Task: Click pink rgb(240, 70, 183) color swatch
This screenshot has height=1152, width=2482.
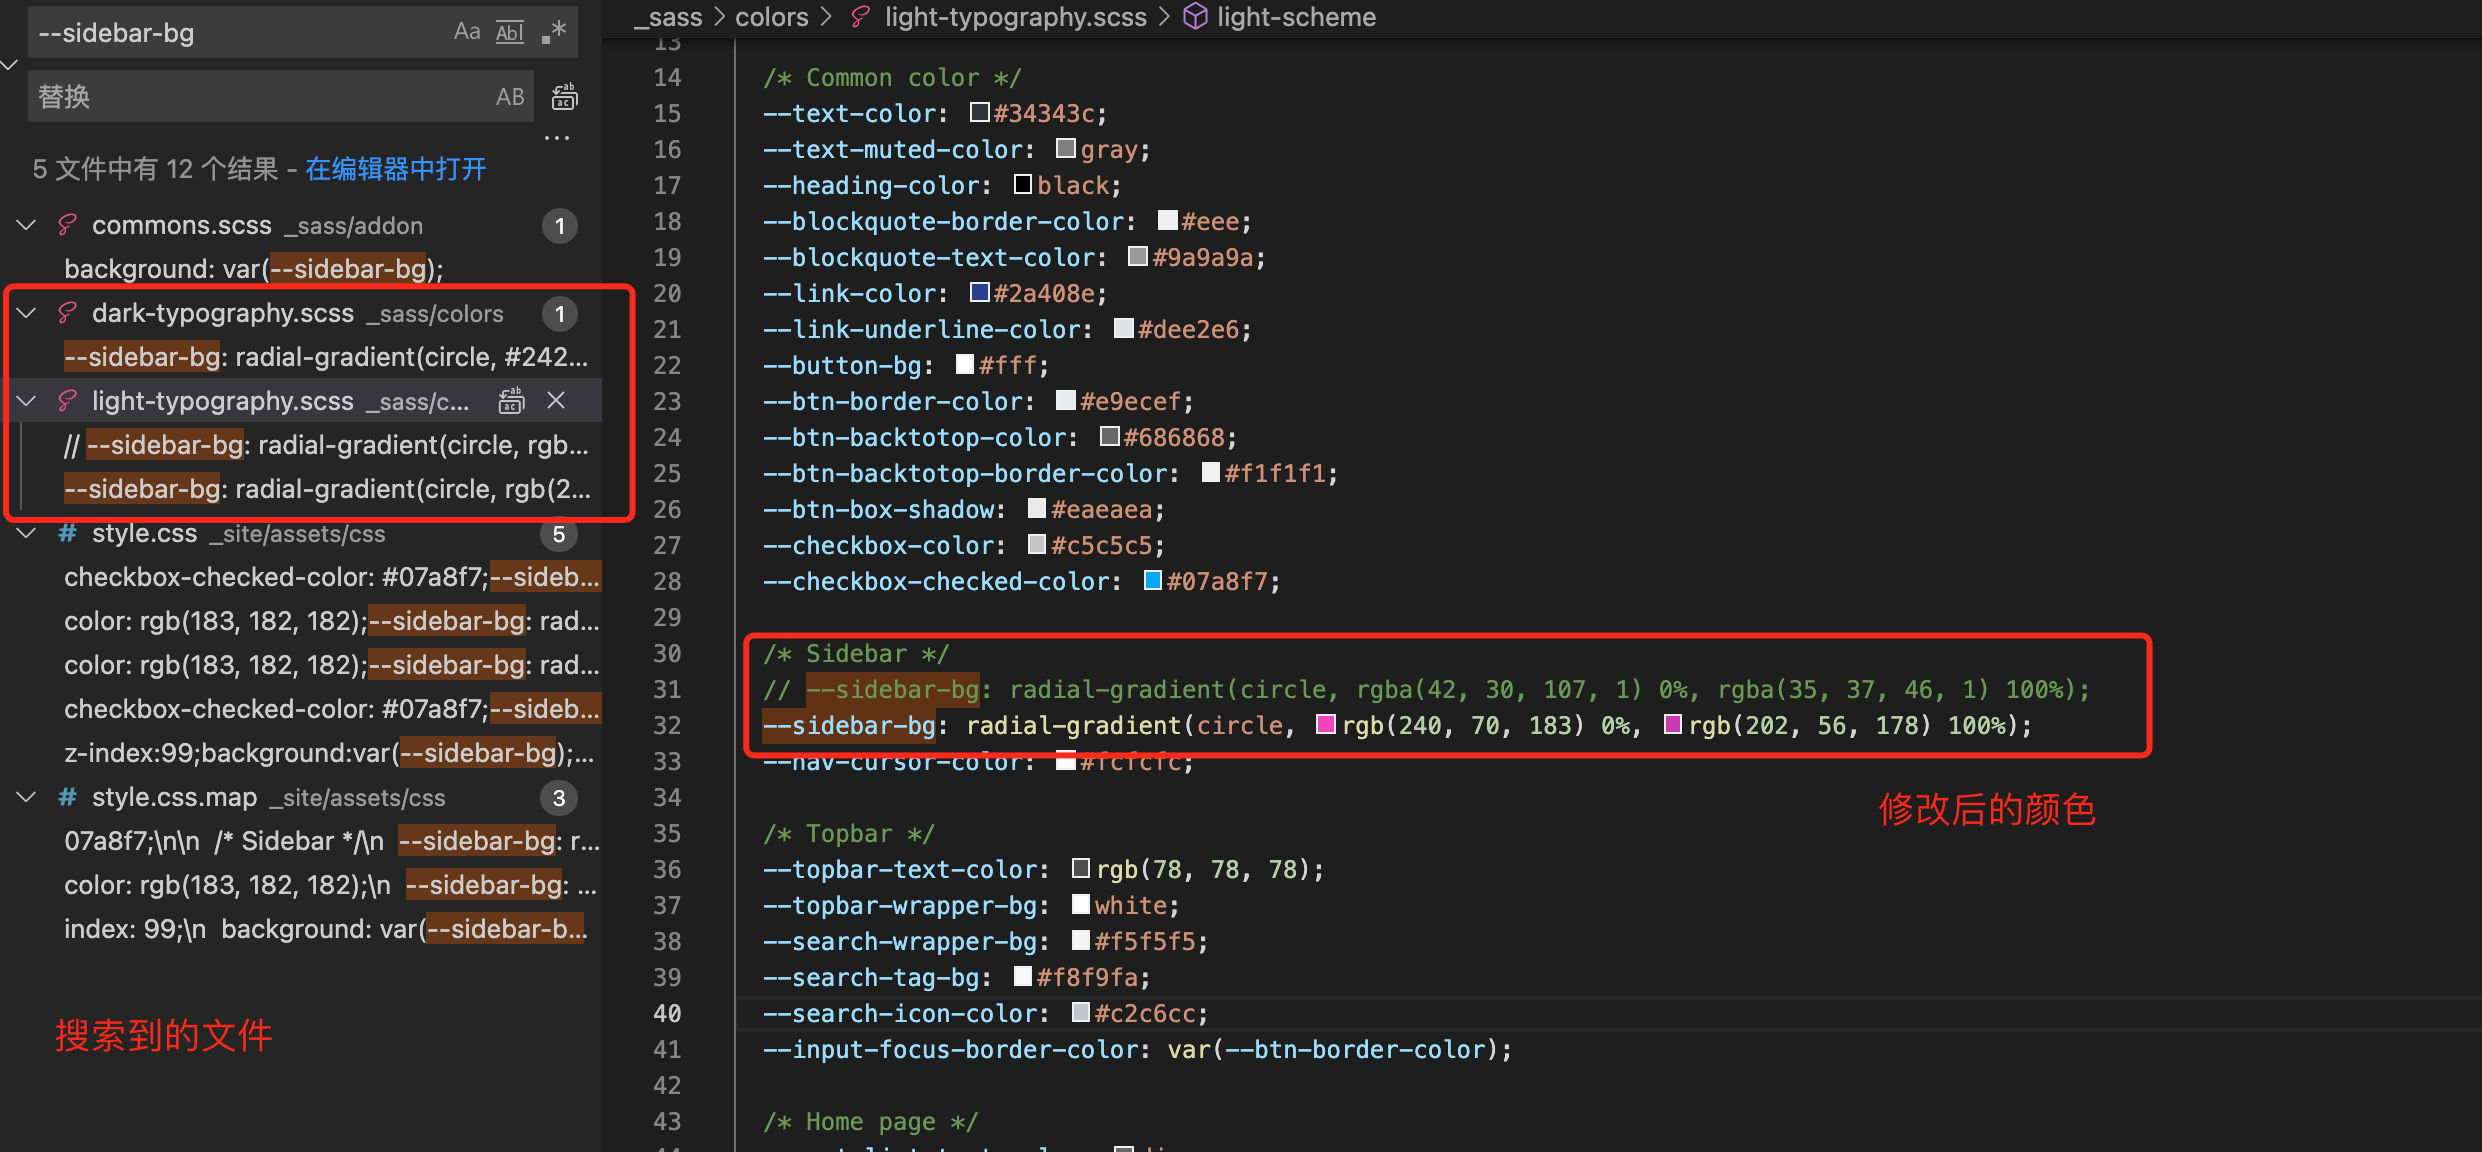Action: [x=1326, y=724]
